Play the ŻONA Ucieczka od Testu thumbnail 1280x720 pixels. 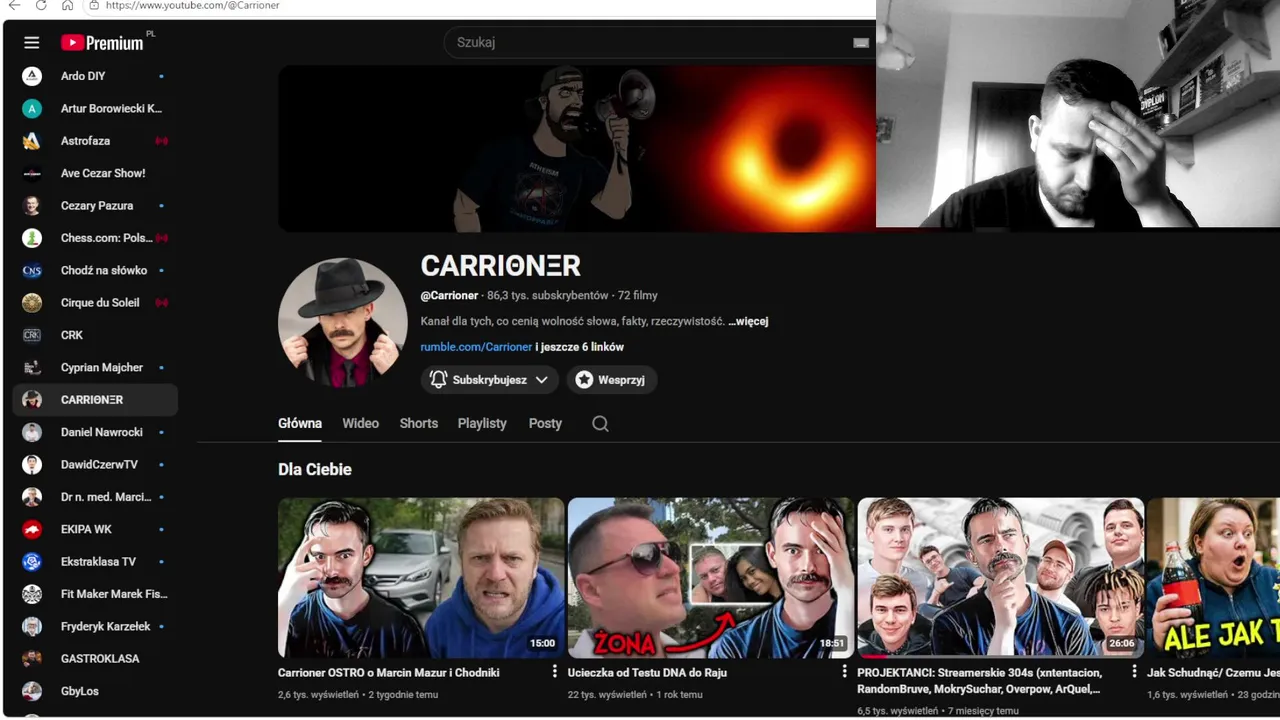(711, 577)
